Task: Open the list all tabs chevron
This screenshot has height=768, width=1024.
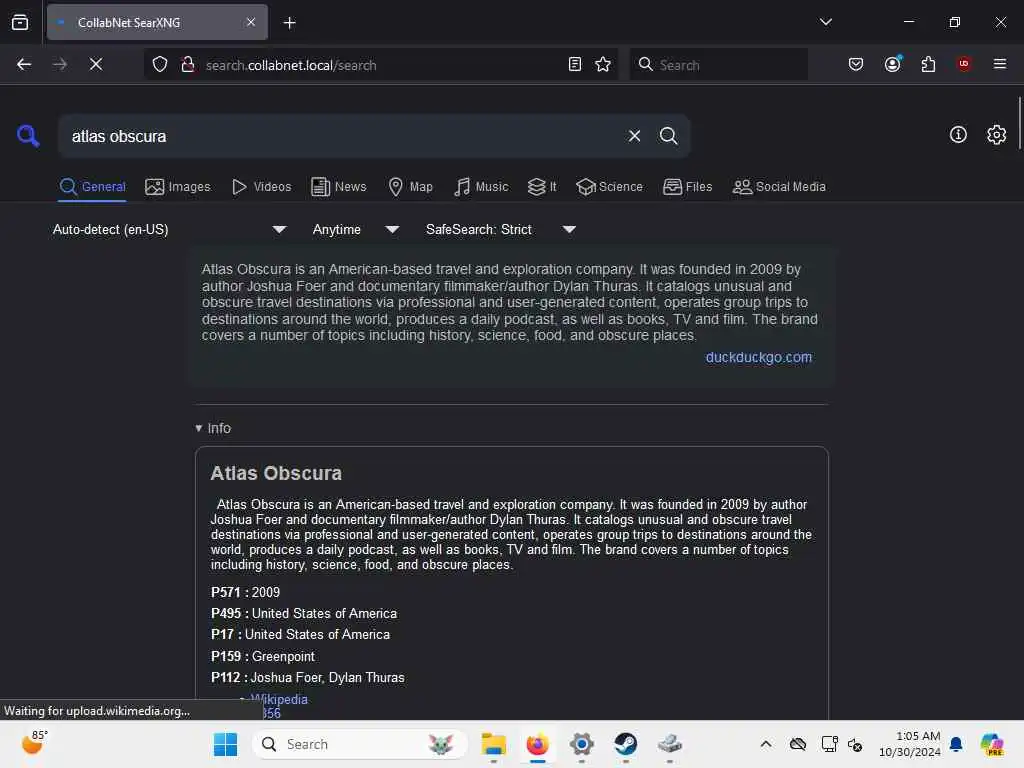Action: tap(825, 22)
